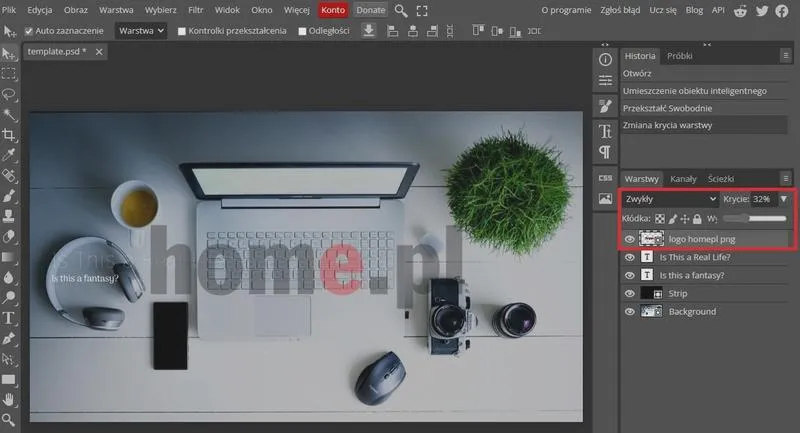Select the Rectangle shape tool
Screen dimensions: 800x433
coord(9,379)
